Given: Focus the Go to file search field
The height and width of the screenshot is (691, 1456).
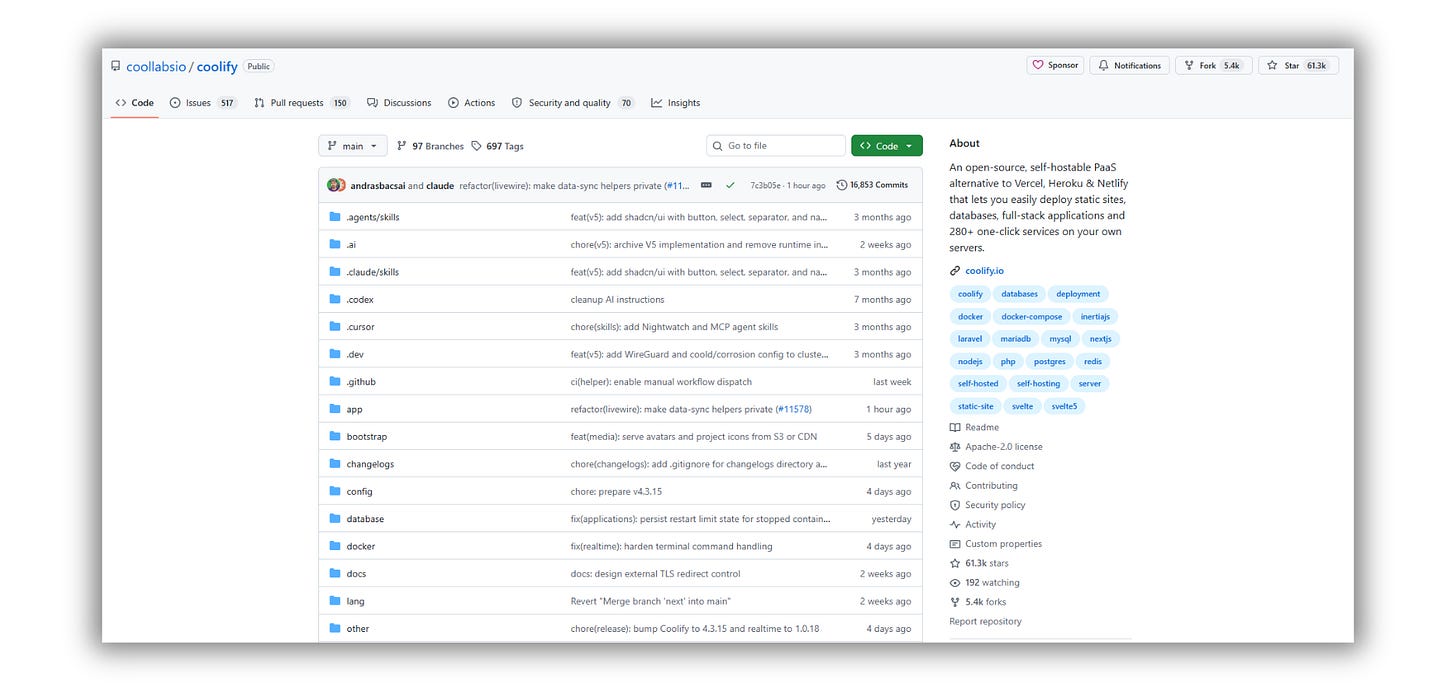Looking at the screenshot, I should 776,146.
